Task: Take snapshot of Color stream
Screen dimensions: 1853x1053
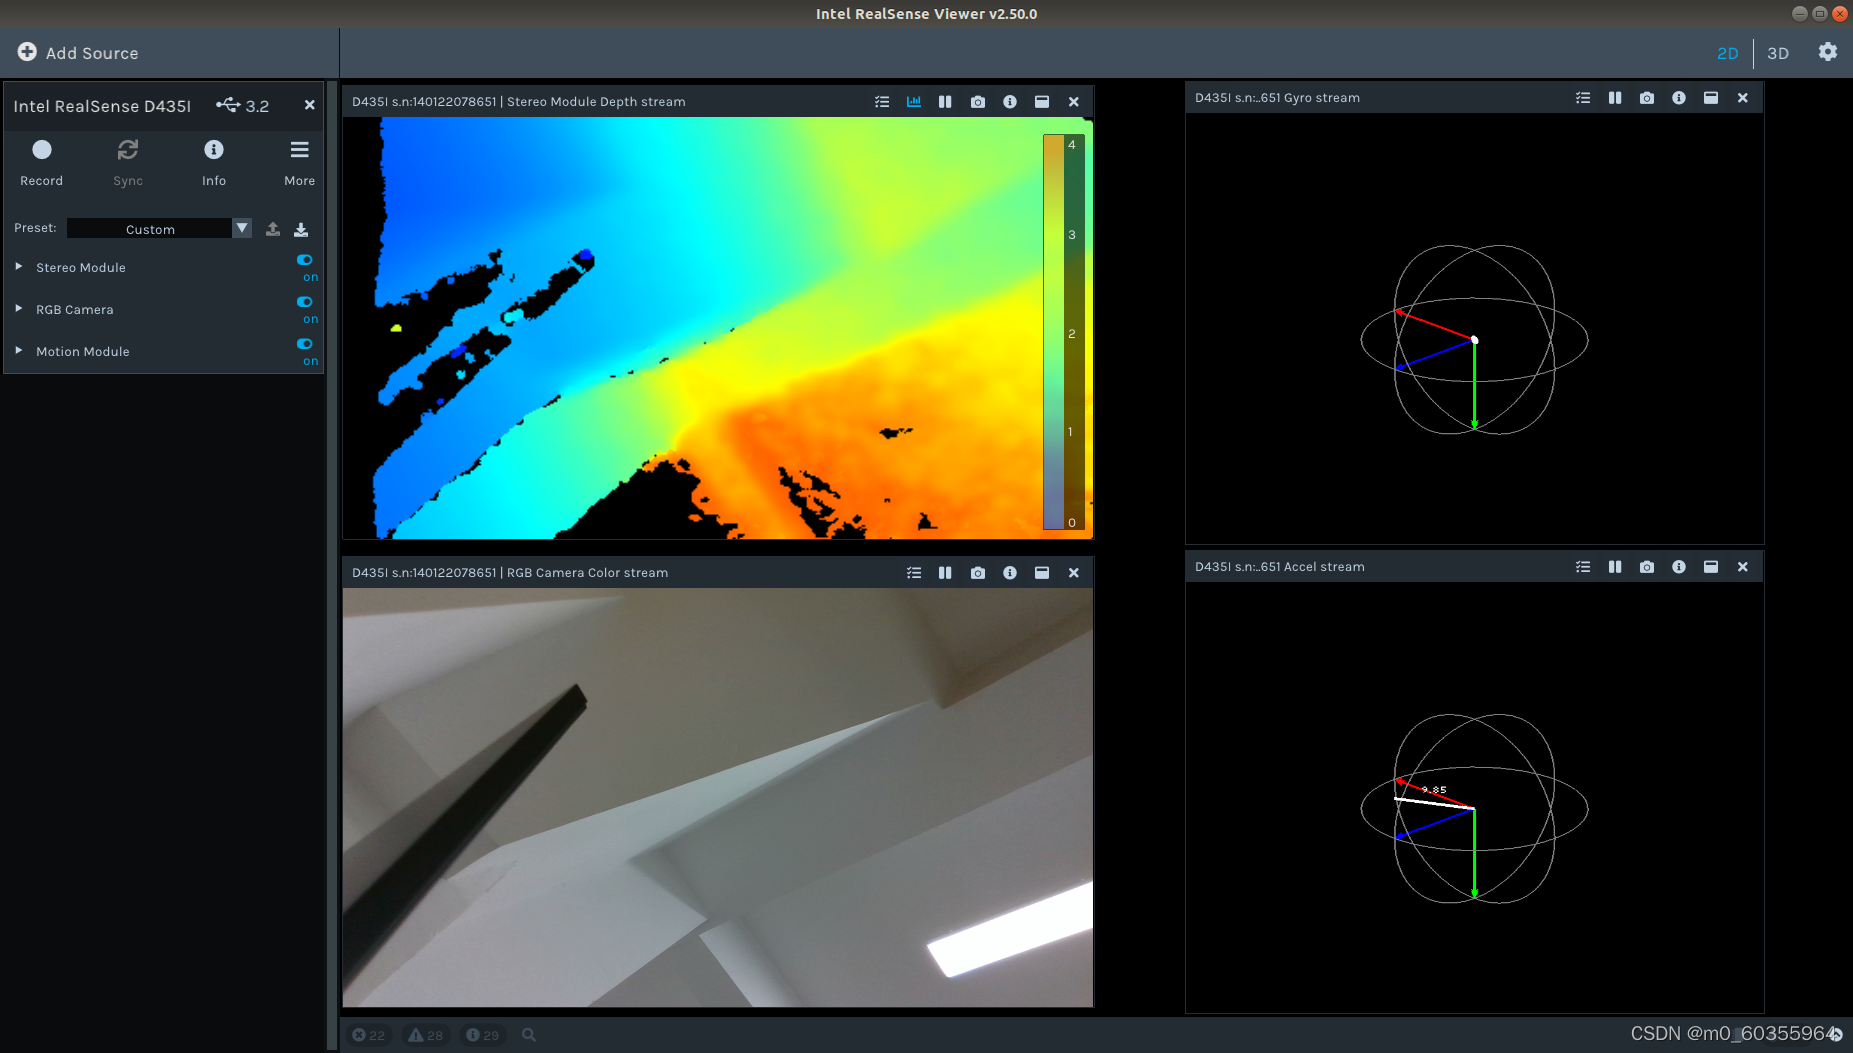Action: [x=978, y=573]
